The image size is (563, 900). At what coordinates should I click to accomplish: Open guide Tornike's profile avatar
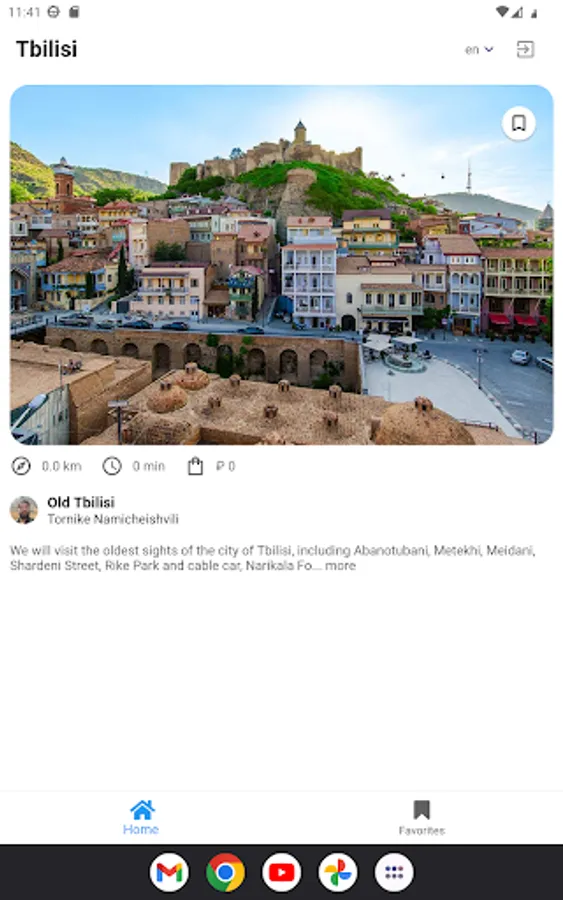click(x=24, y=510)
